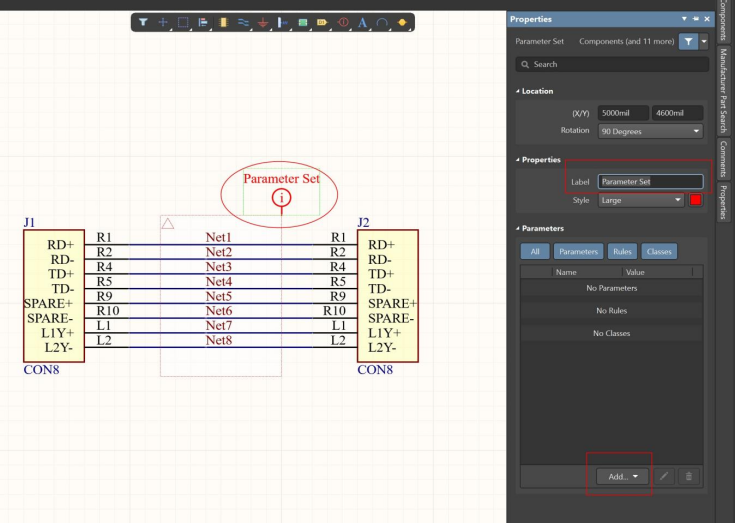Open the Parameter Set directive tool

(343, 22)
